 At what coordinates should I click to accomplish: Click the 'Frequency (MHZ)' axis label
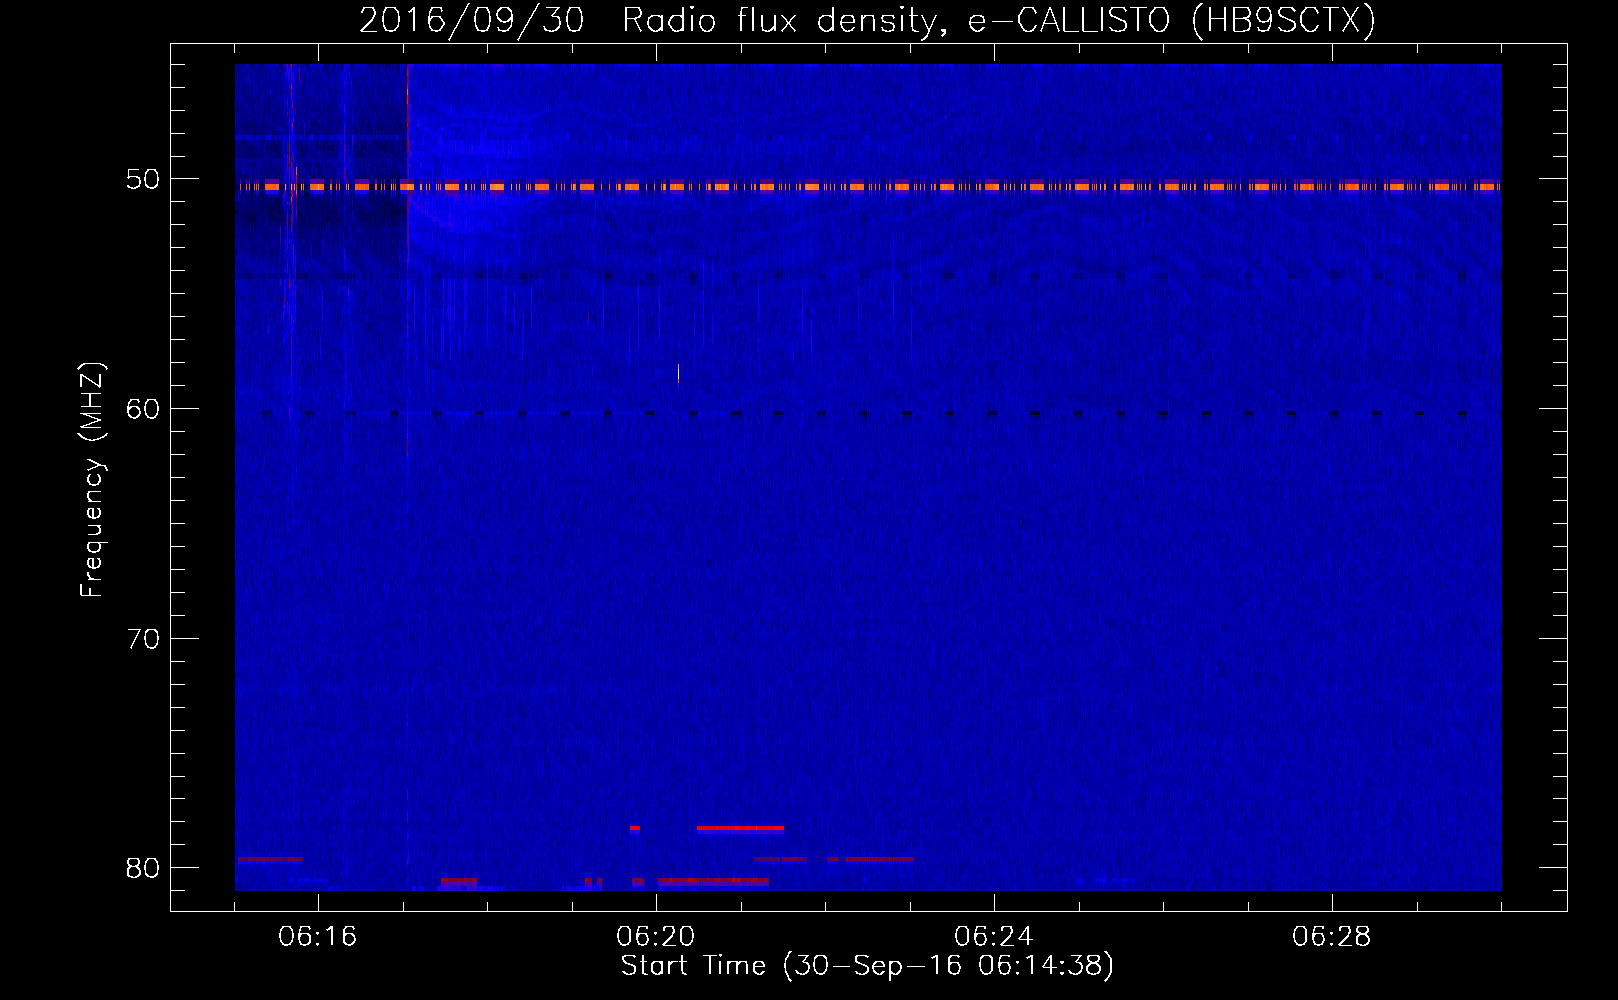(x=92, y=481)
